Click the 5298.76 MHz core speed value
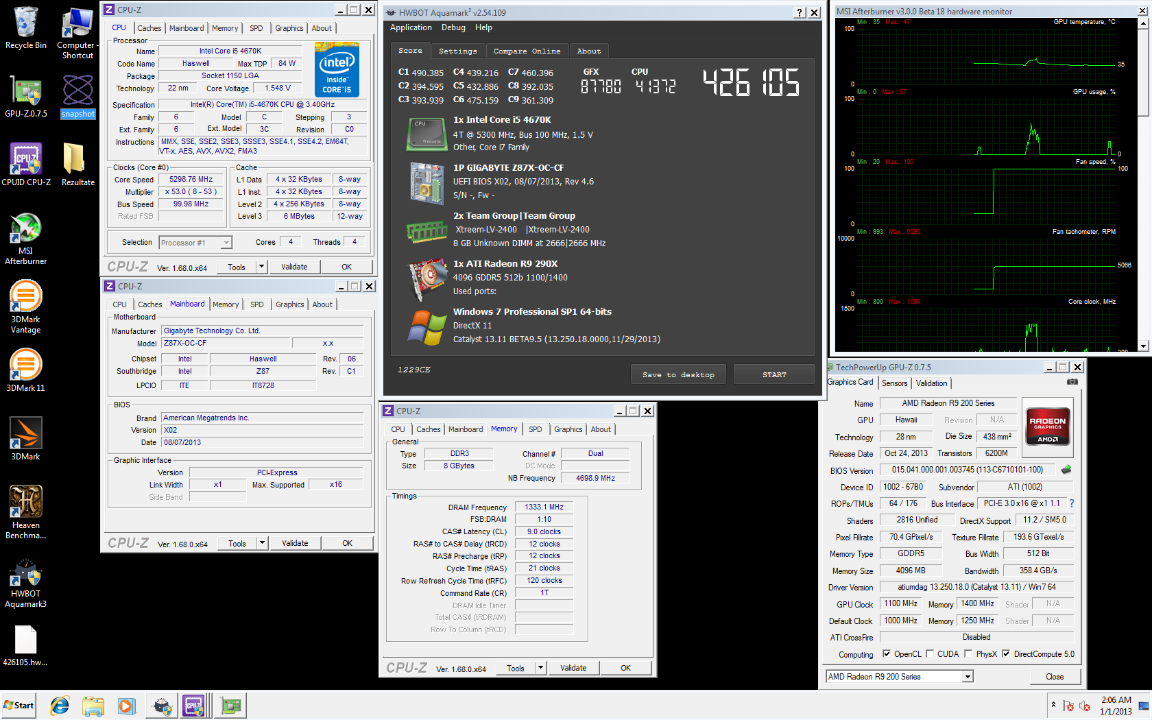Screen dimensions: 1152x720 190,179
